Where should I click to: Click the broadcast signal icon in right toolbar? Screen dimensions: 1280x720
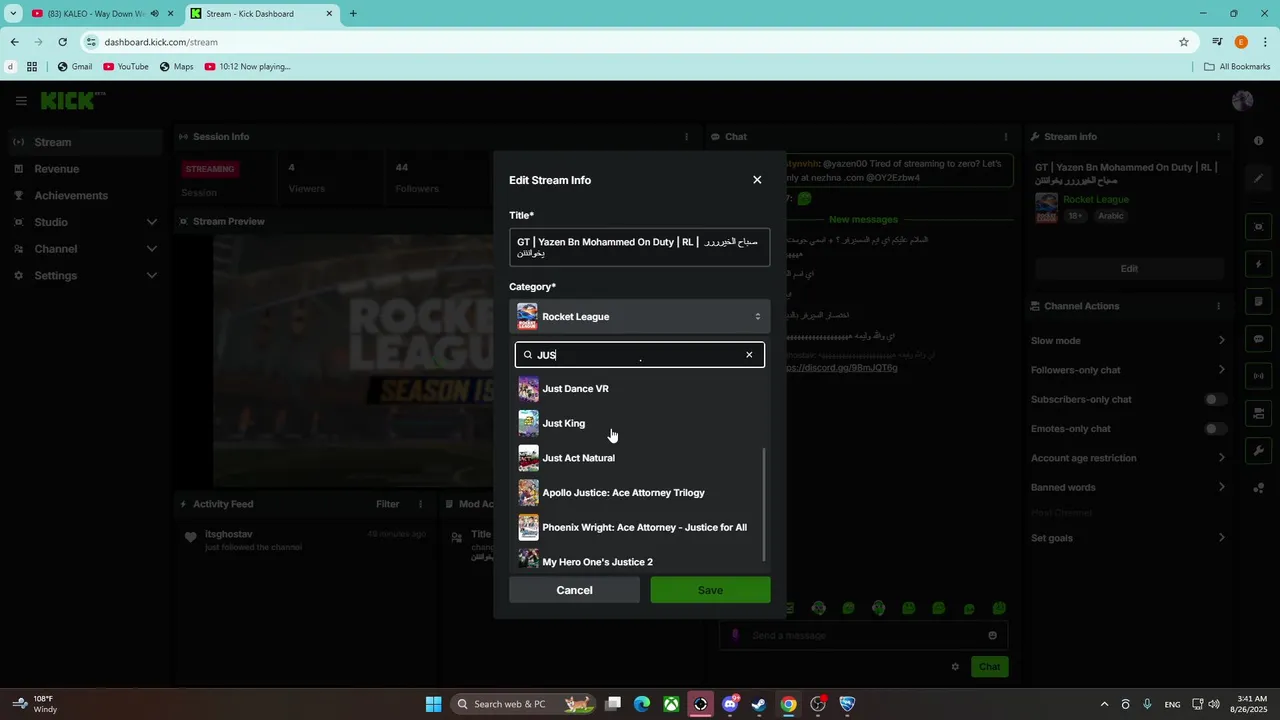(x=1259, y=376)
